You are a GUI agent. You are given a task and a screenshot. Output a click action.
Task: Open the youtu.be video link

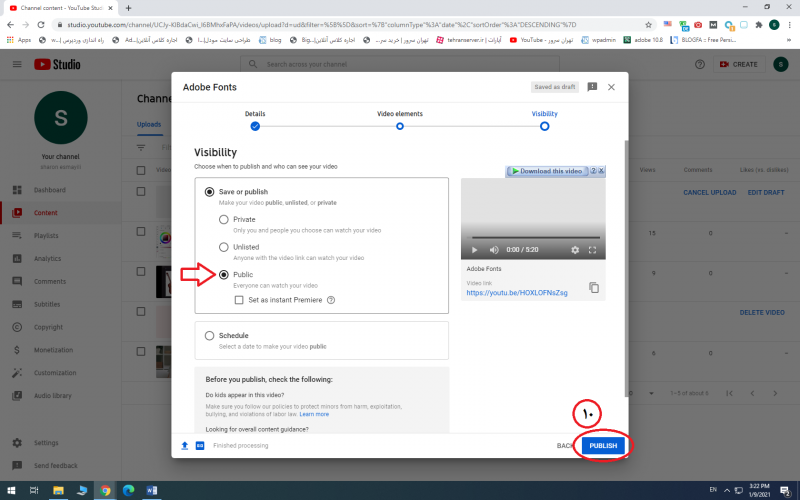pos(517,293)
